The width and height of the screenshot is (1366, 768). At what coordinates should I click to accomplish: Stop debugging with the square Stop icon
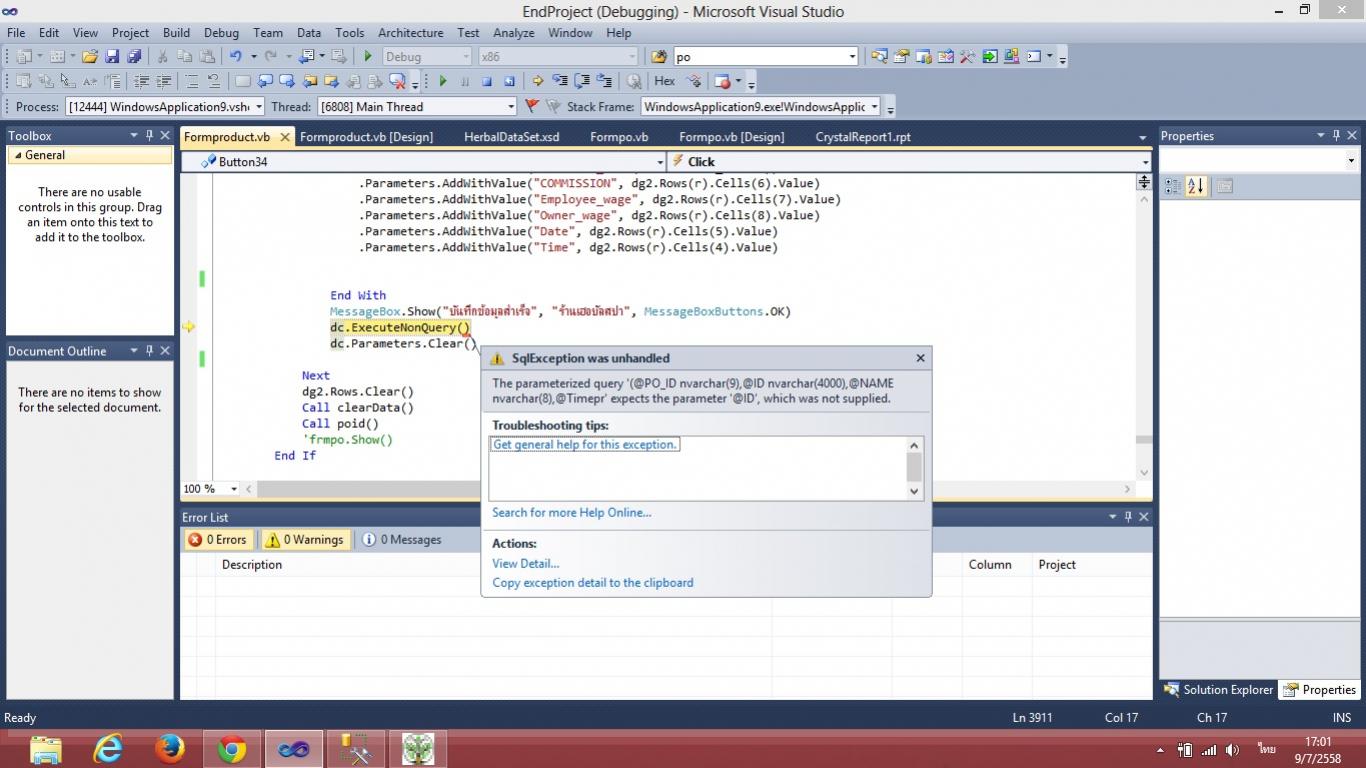tap(487, 82)
